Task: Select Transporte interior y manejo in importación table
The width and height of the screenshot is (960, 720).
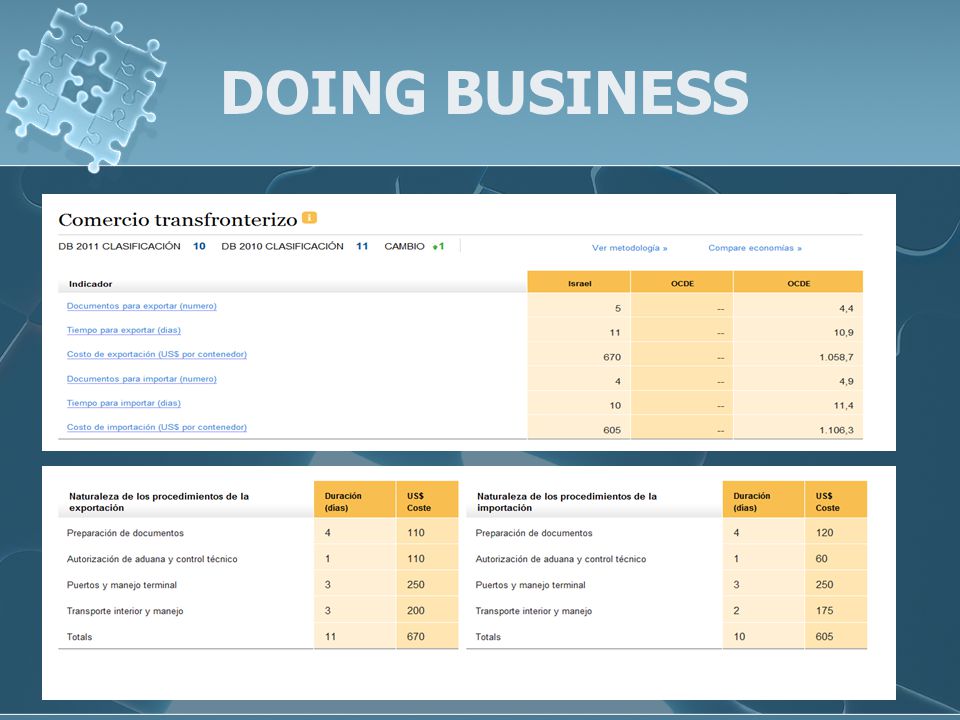Action: pyautogui.click(x=534, y=611)
